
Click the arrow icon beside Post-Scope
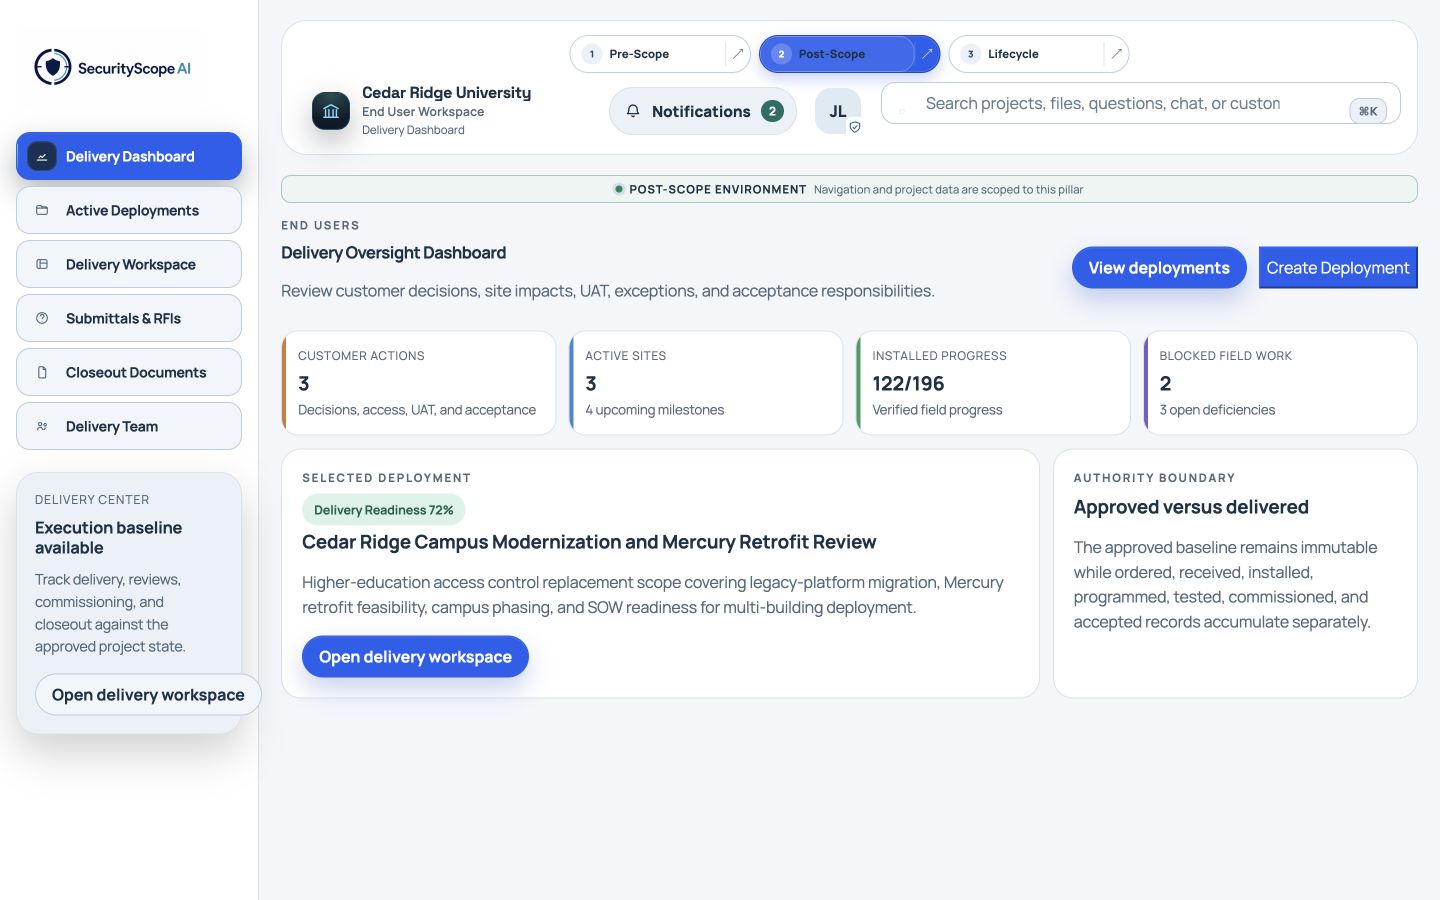[x=927, y=54]
